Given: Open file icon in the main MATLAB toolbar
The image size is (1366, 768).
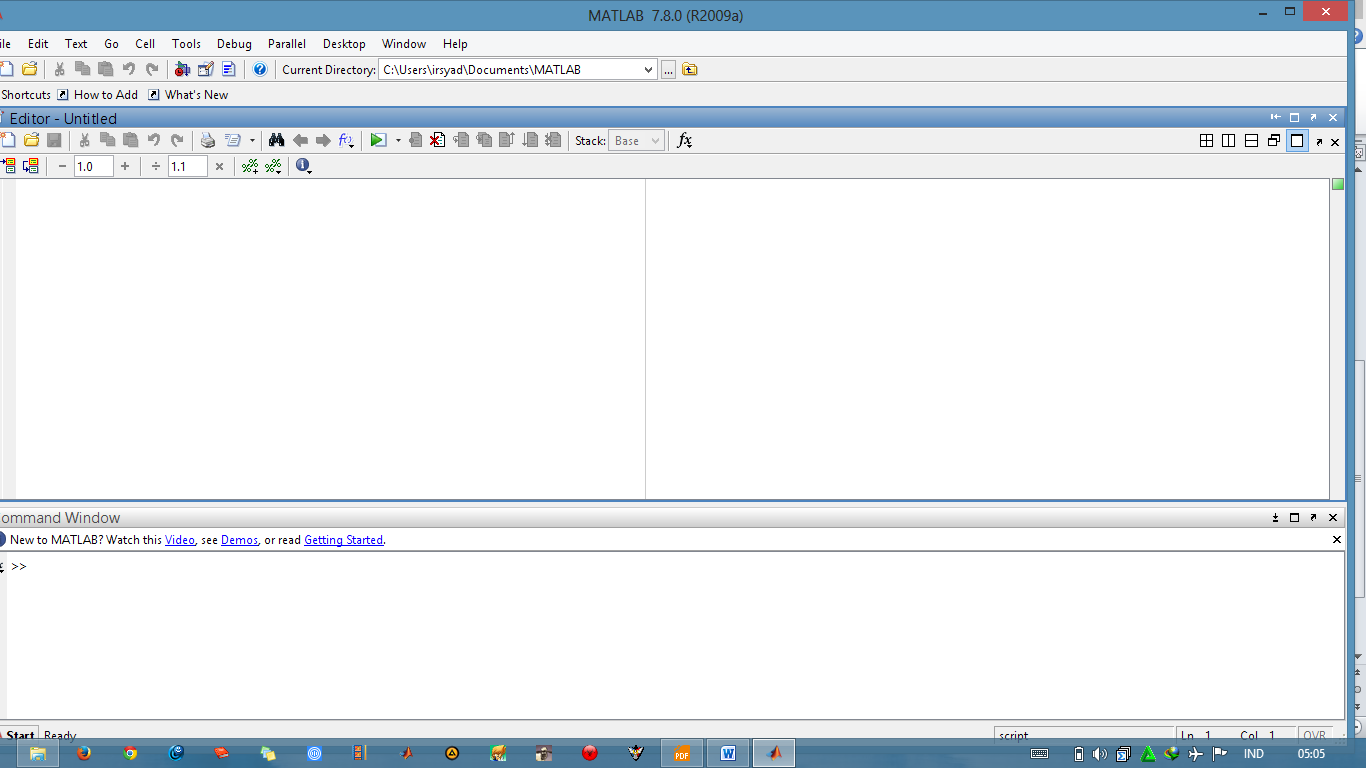Looking at the screenshot, I should [x=30, y=69].
